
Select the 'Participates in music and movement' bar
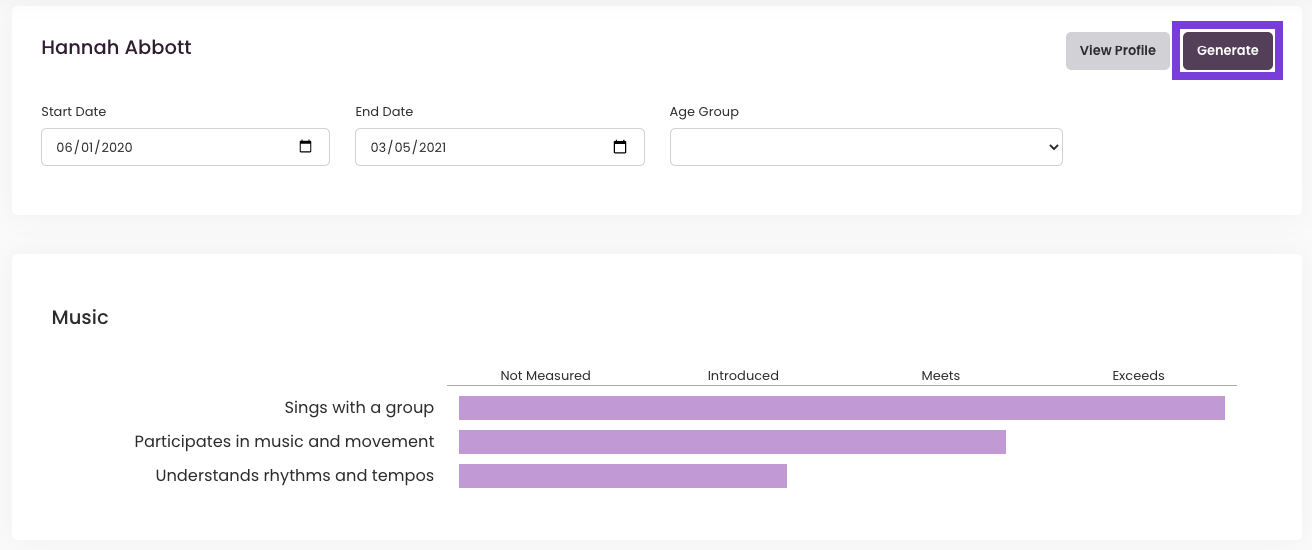(732, 442)
